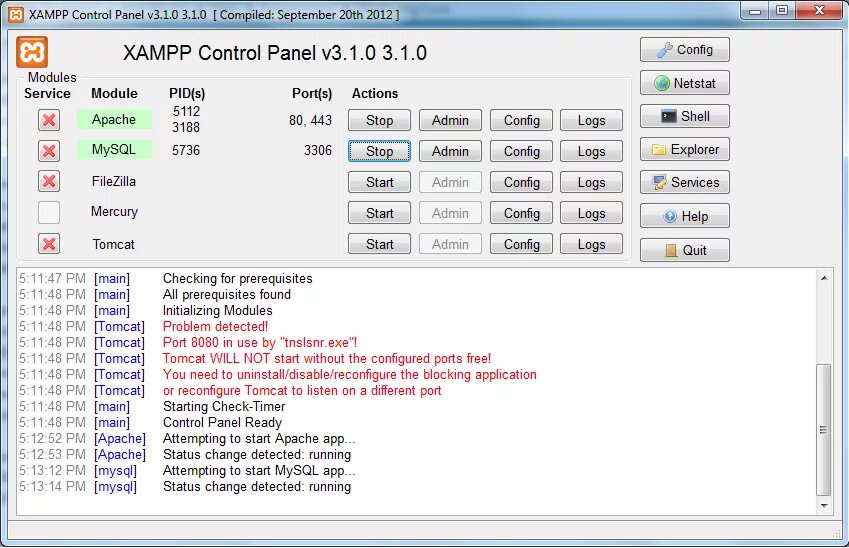
Task: Click the log scrollbar up arrow
Action: point(824,278)
